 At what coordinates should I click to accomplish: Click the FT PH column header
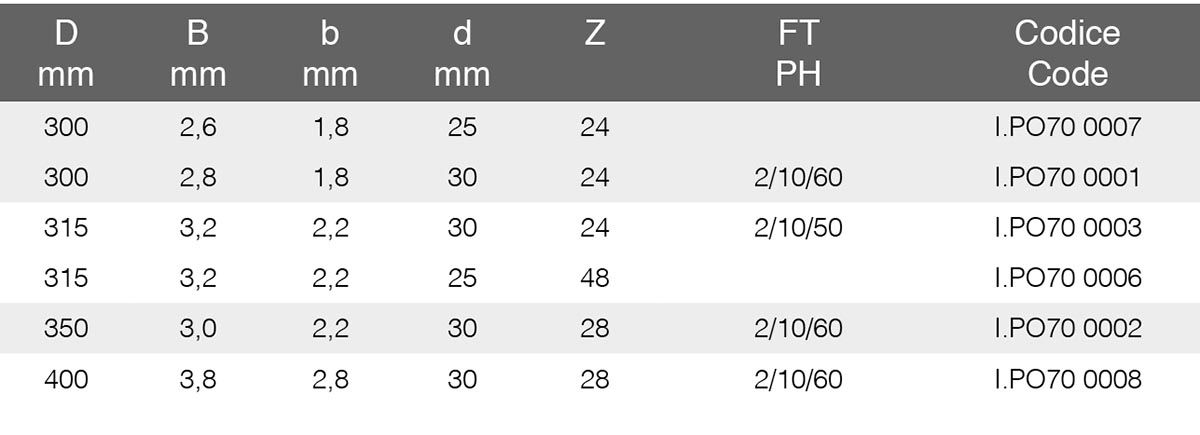(798, 53)
